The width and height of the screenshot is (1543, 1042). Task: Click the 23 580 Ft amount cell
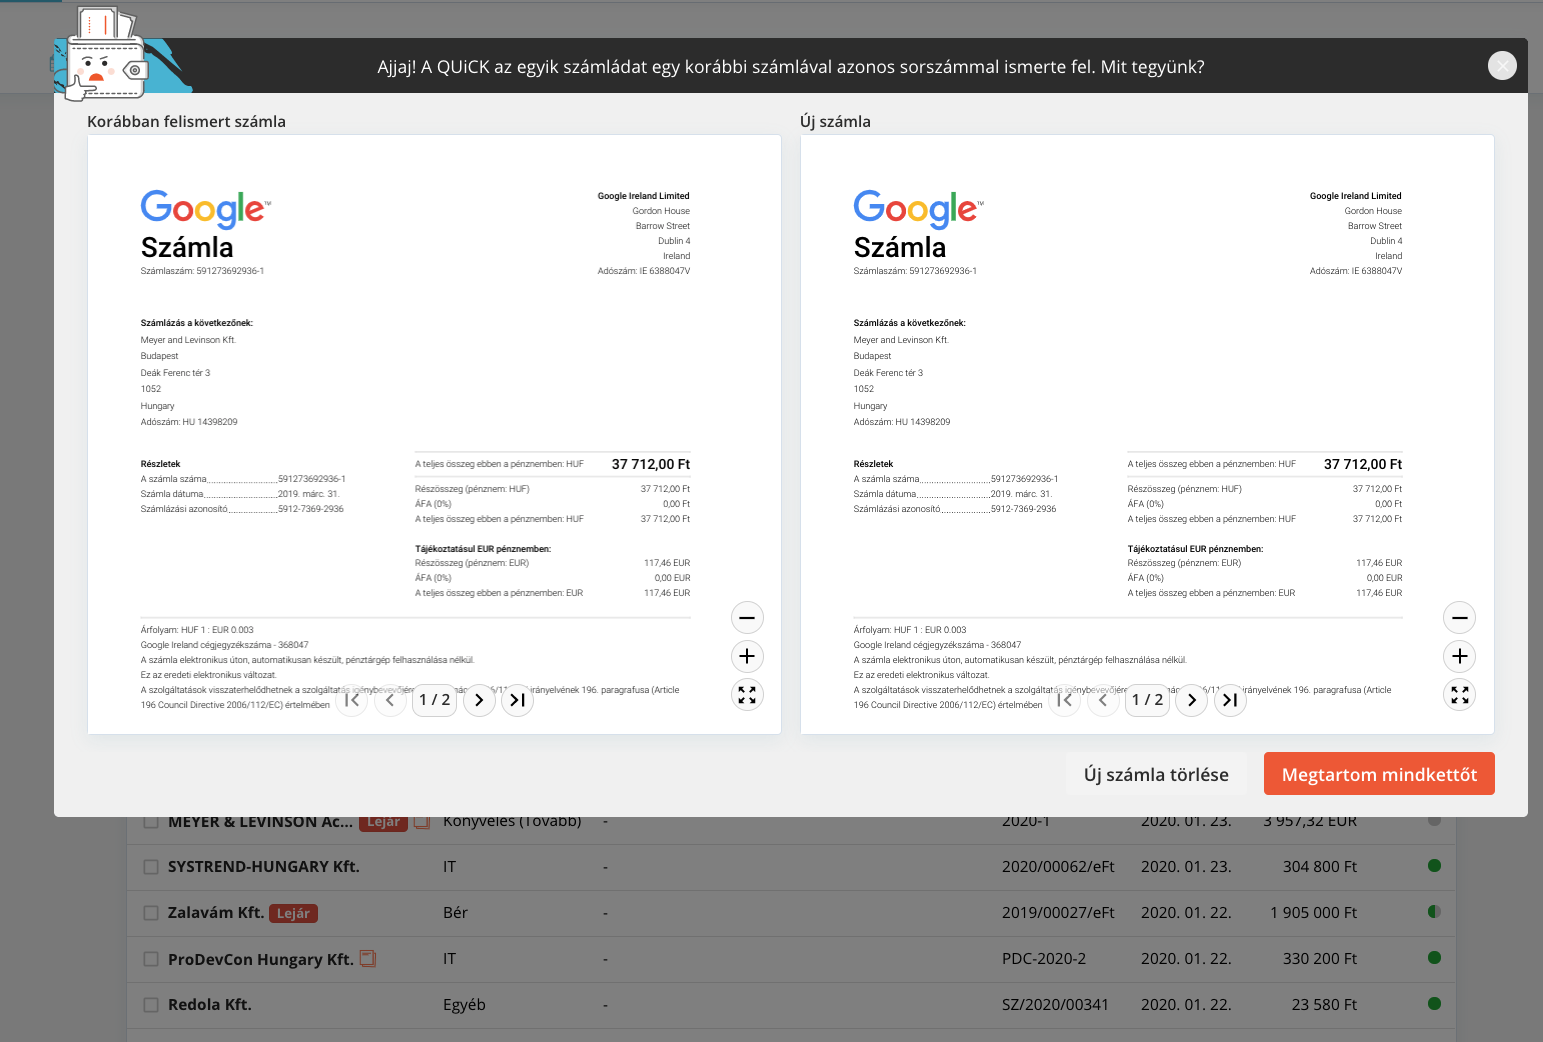pos(1324,1005)
